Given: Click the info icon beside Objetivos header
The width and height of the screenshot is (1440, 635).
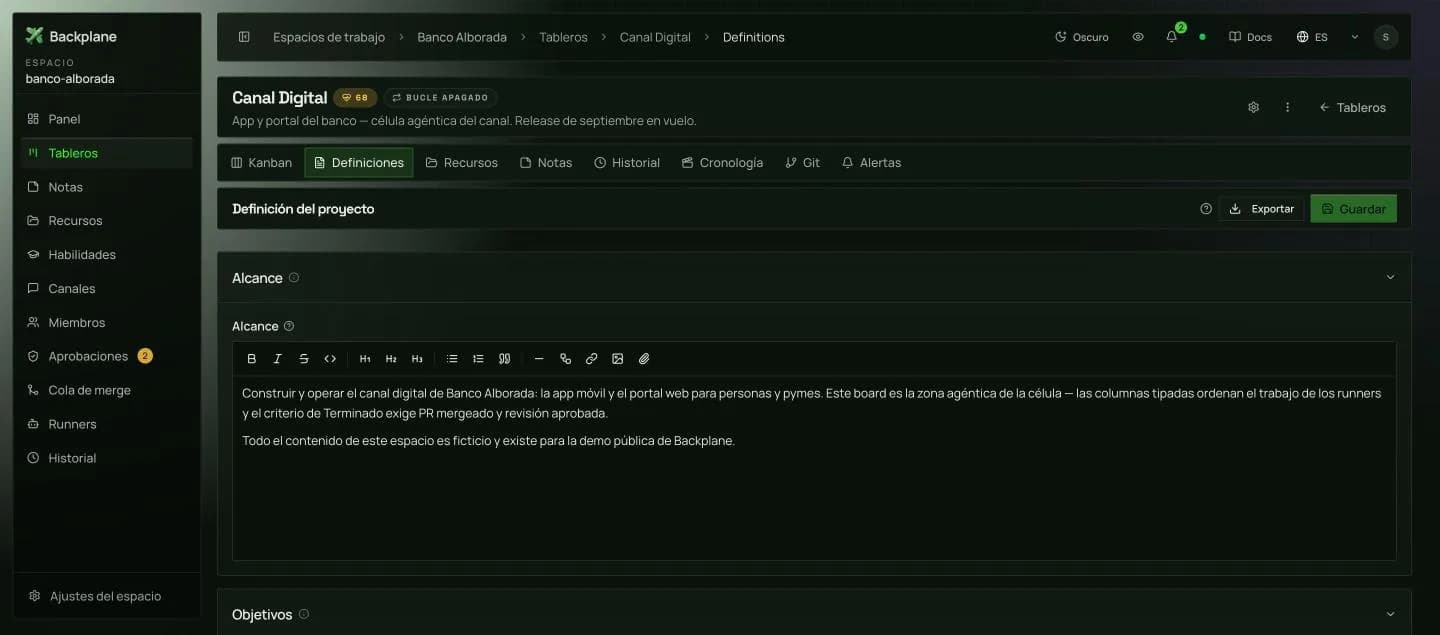Looking at the screenshot, I should click(304, 614).
